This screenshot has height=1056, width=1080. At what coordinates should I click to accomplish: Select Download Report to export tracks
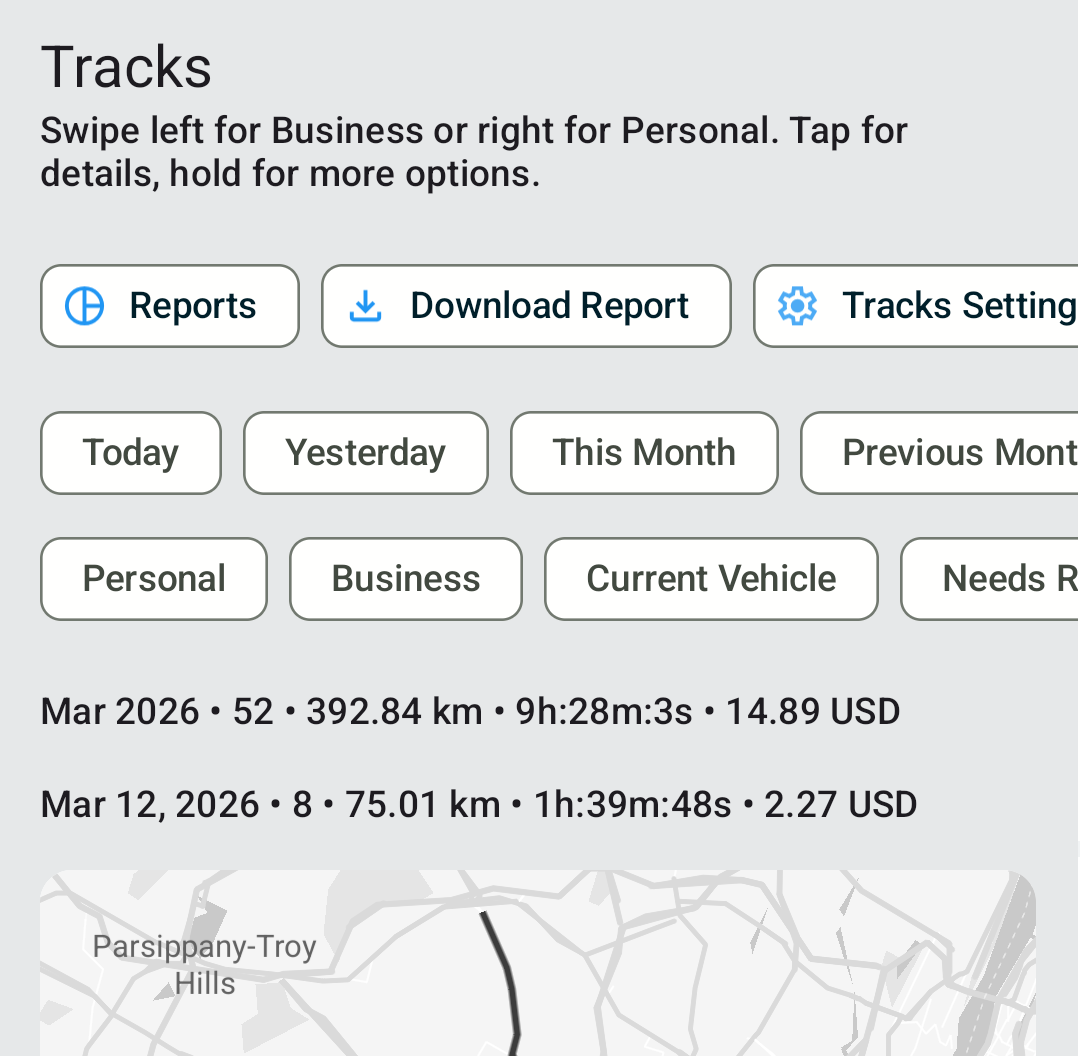(x=526, y=306)
